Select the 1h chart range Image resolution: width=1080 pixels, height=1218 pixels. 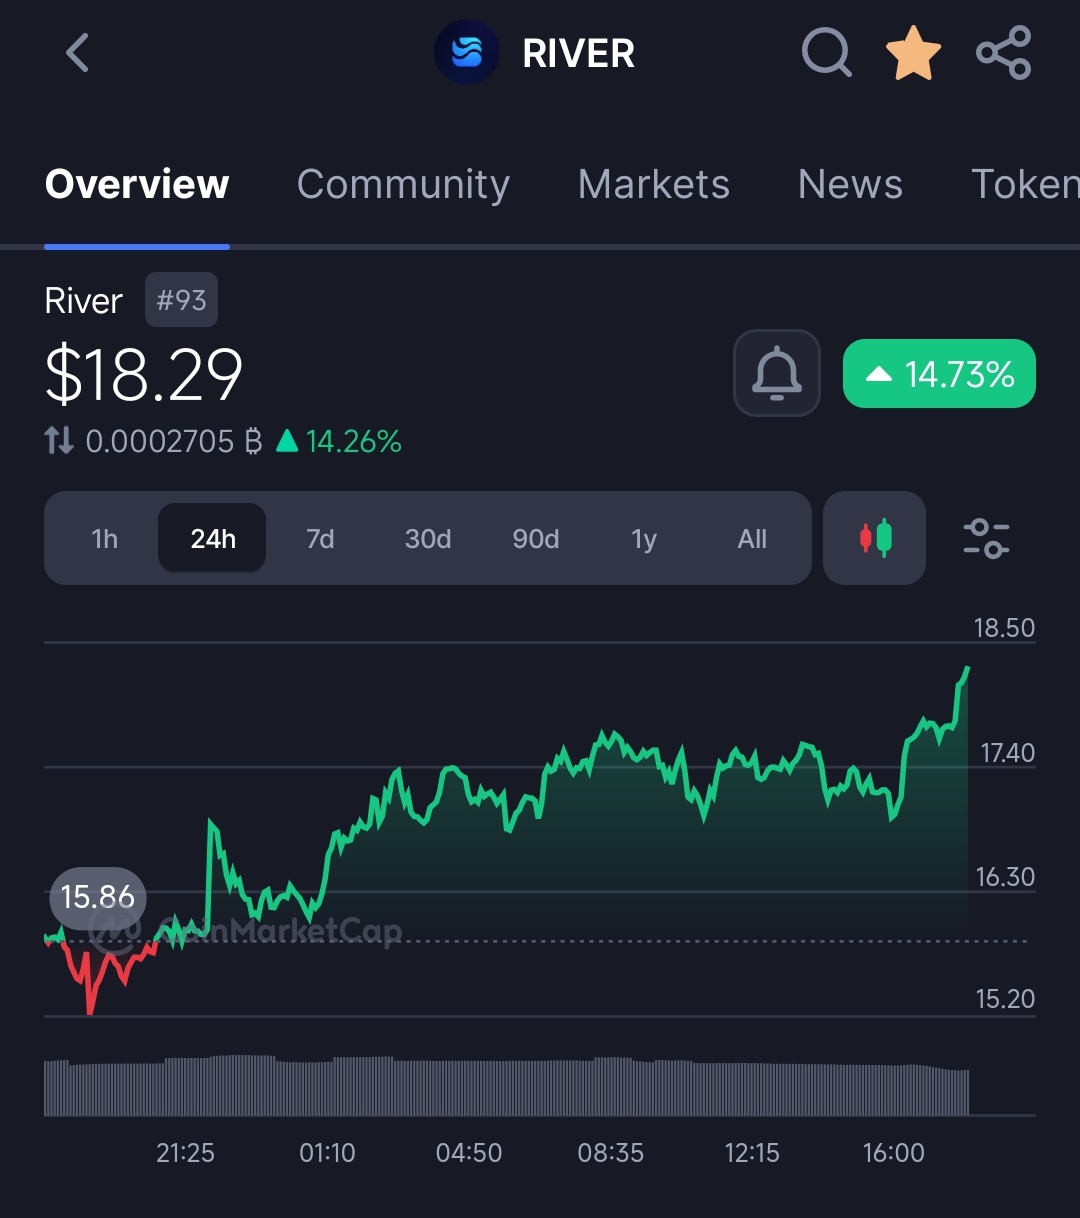[x=104, y=539]
